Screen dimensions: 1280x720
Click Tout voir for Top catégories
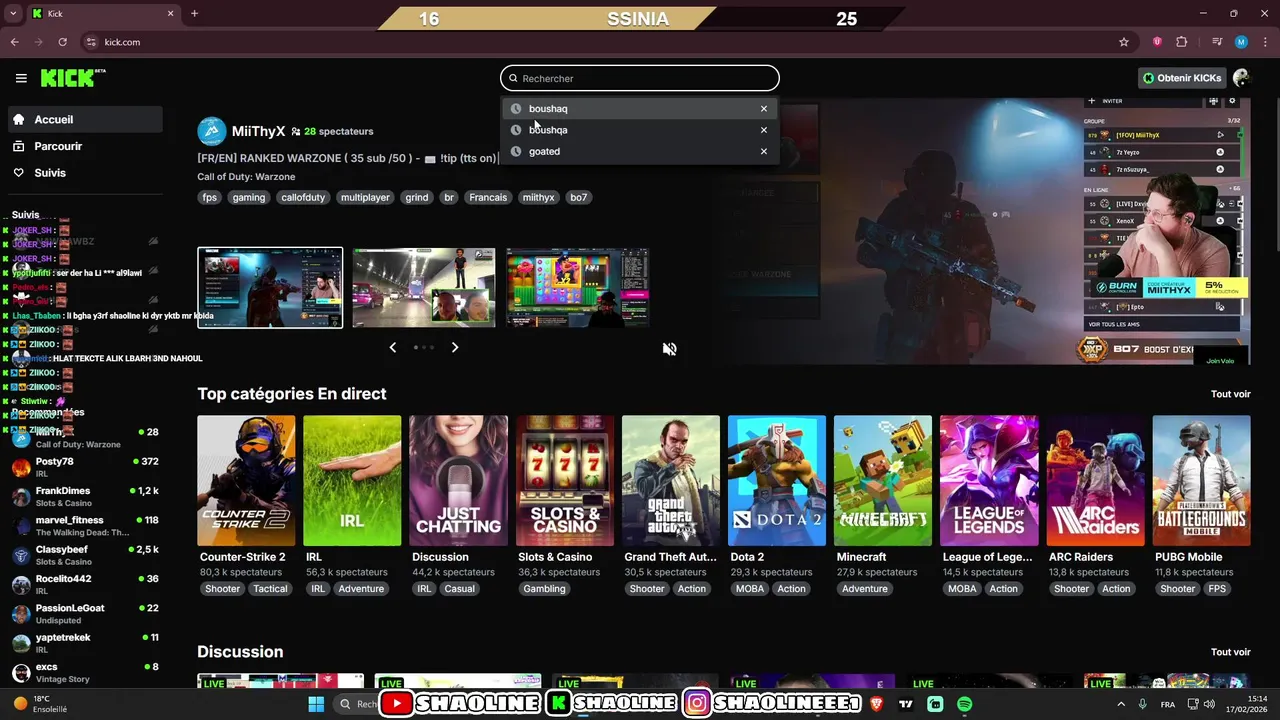pos(1230,394)
